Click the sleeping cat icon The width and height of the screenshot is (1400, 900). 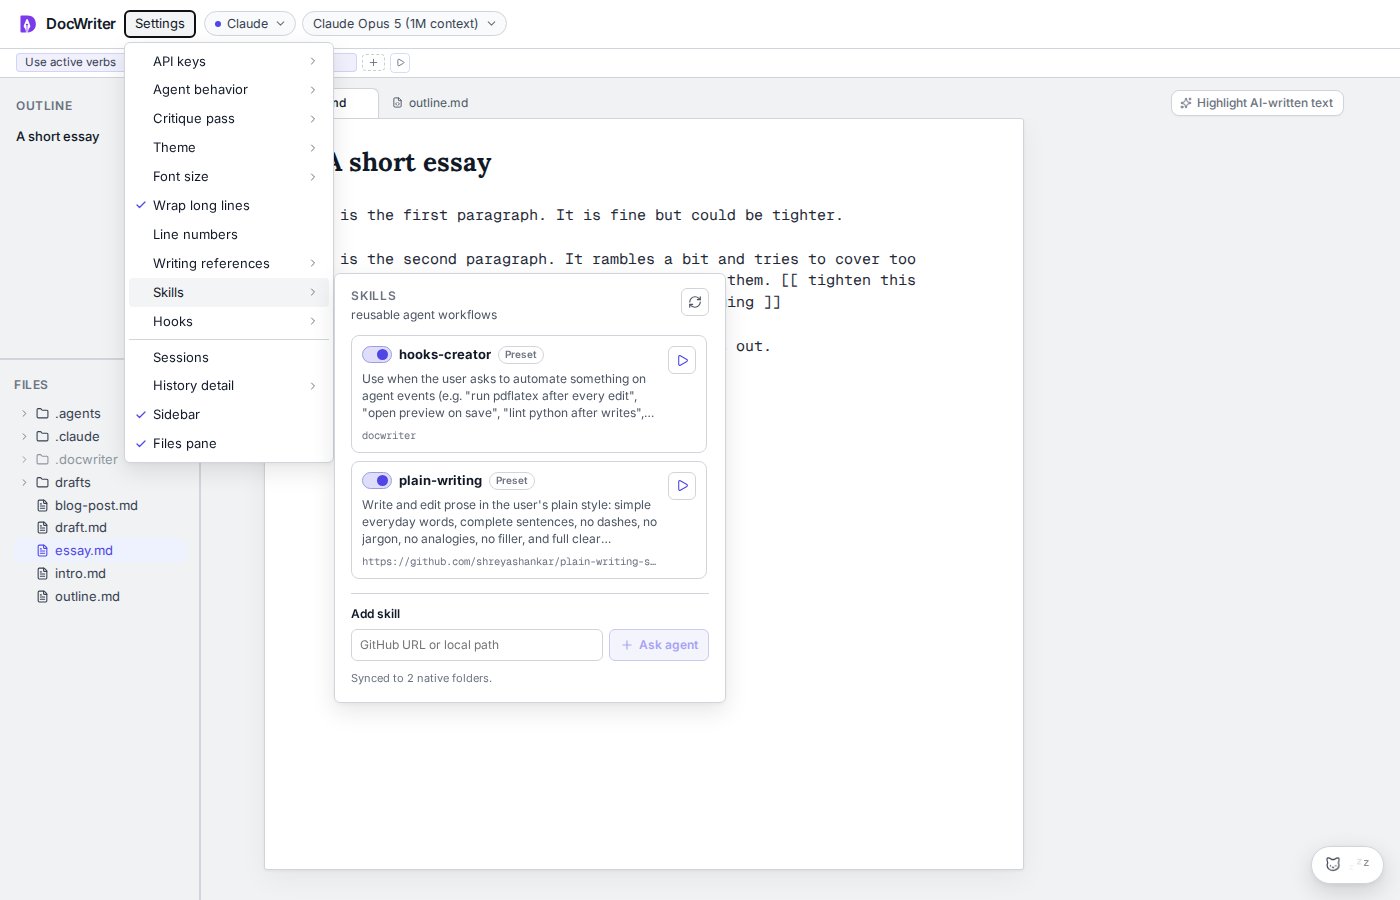tap(1333, 864)
